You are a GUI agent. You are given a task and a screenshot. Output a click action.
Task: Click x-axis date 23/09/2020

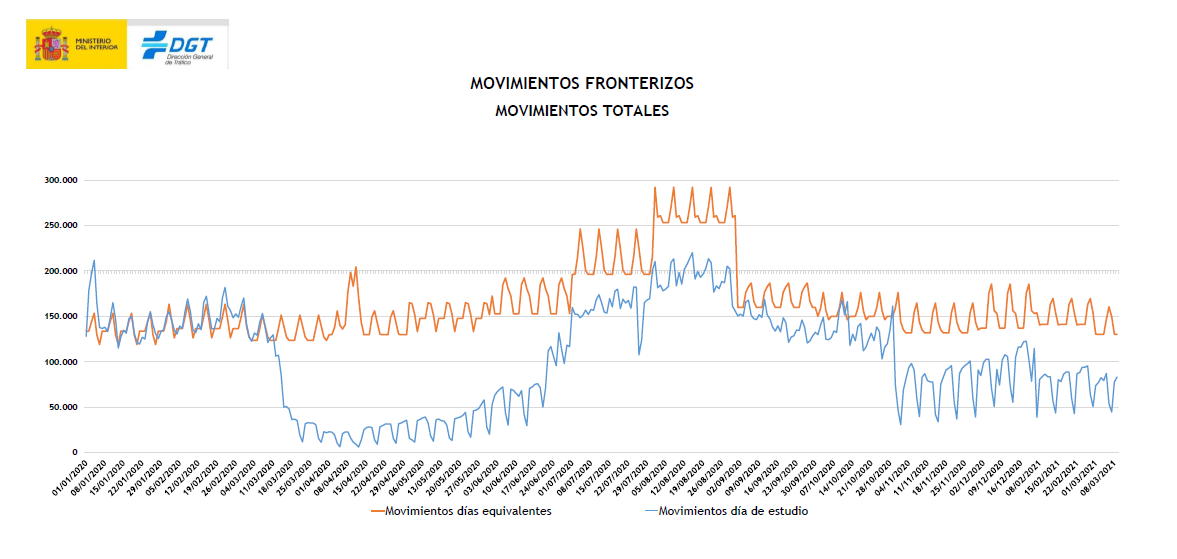pos(781,476)
